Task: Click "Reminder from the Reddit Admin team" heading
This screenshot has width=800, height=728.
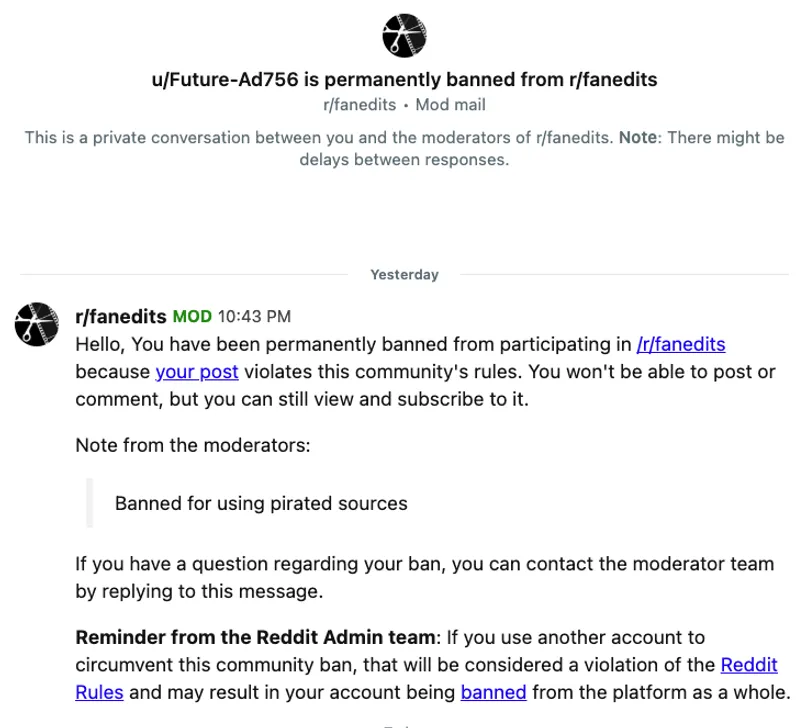Action: 256,637
